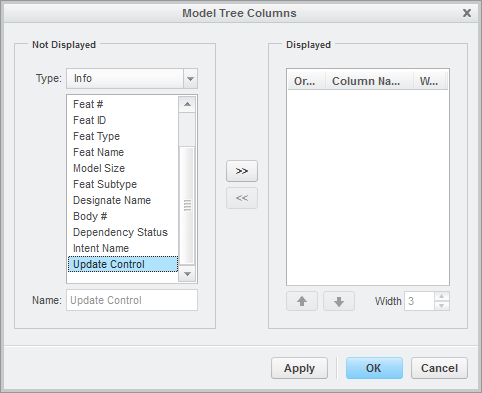Viewport: 482px width, 393px height.
Task: Select Update Control in the list
Action: [x=123, y=264]
